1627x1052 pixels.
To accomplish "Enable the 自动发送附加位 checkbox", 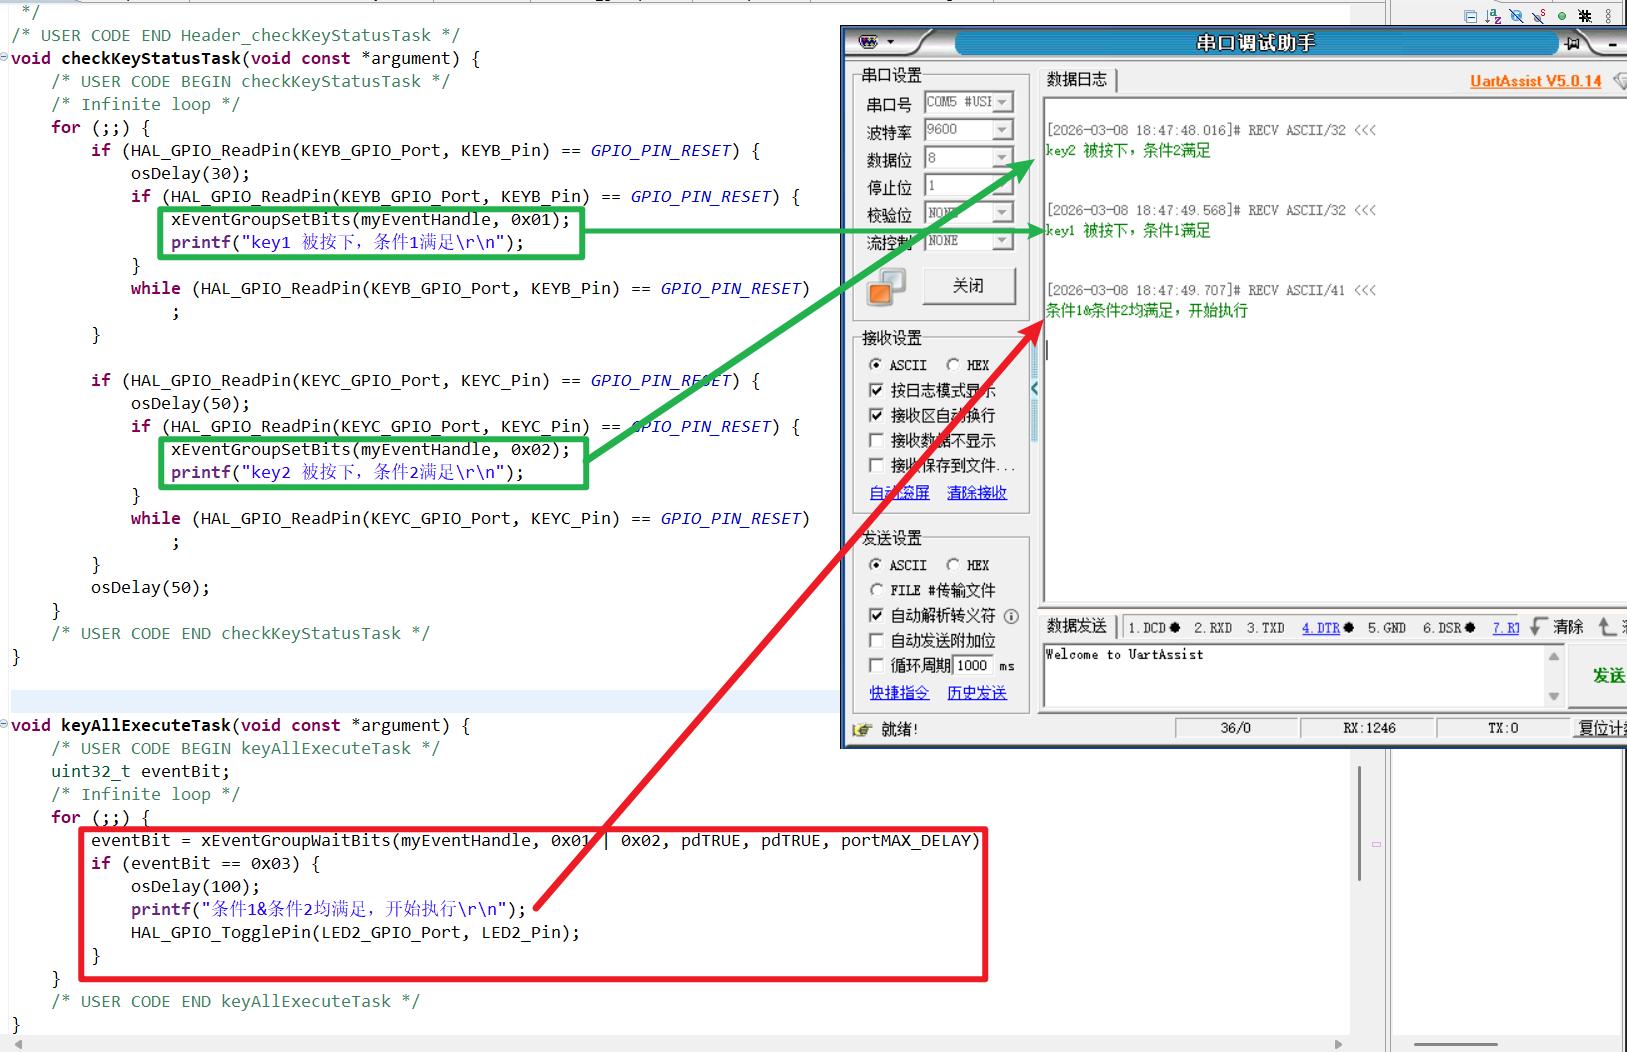I will [x=876, y=640].
